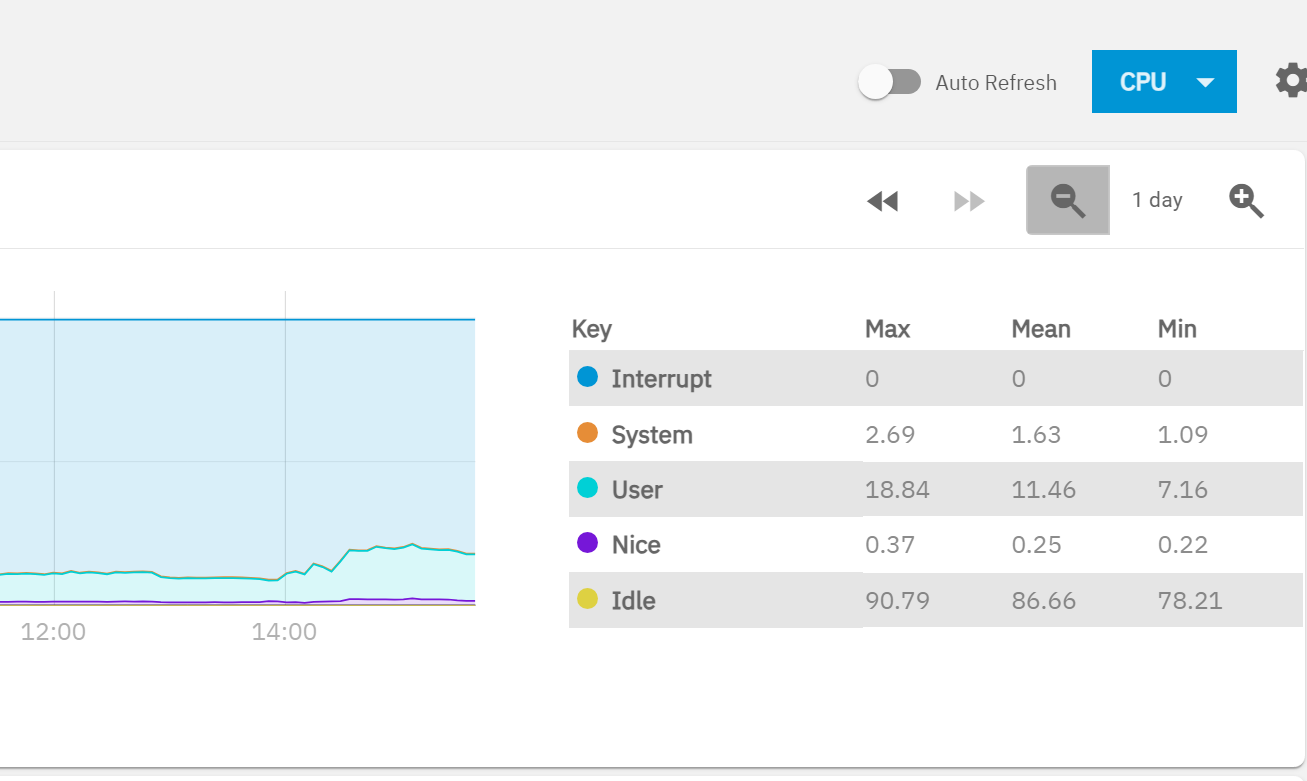Click the orange System legend dot
Viewport: 1307px width, 781px height.
(588, 433)
